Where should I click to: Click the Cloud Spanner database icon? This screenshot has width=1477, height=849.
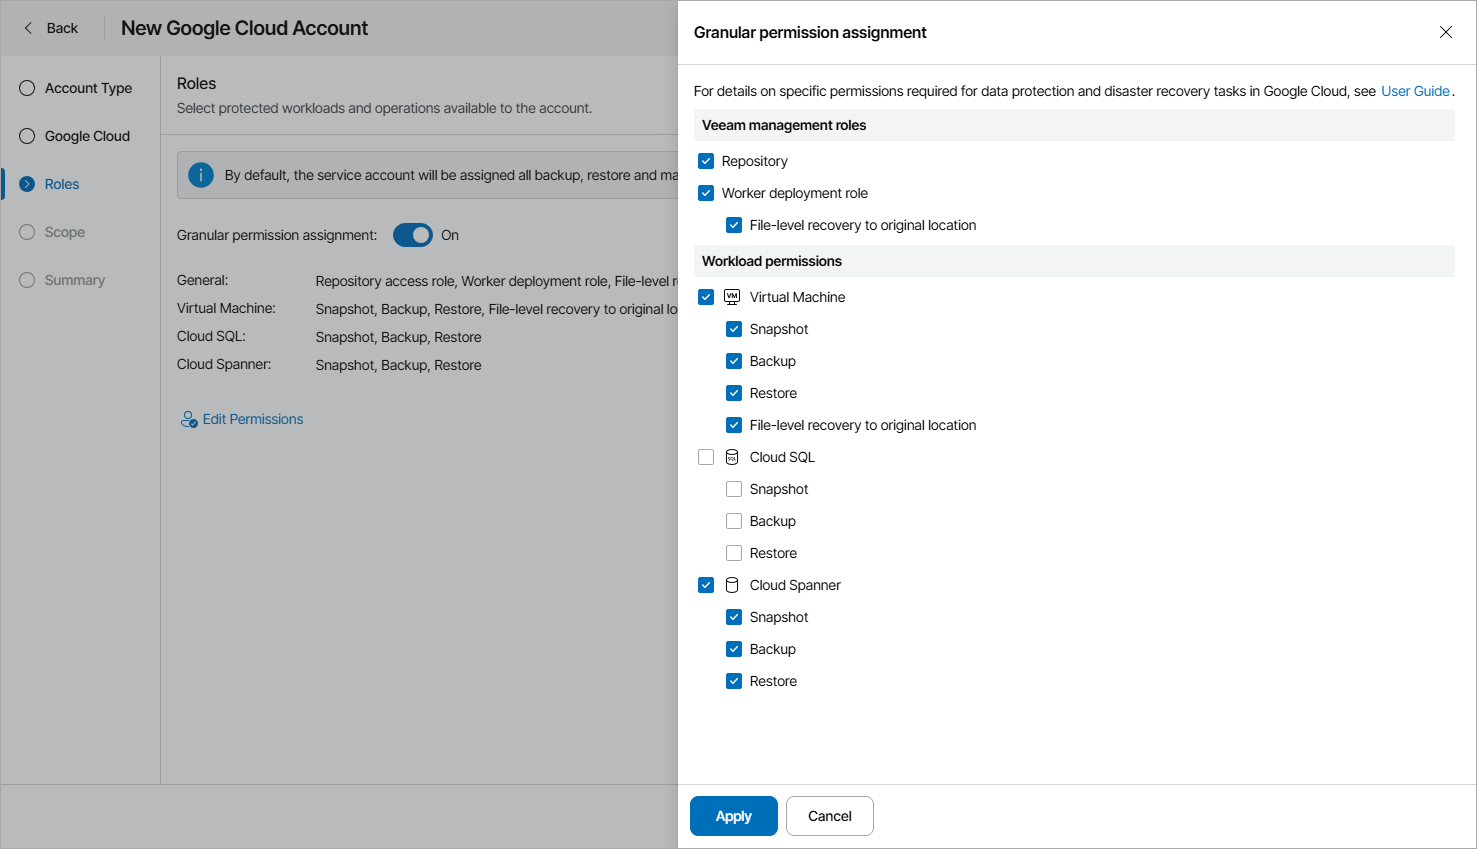732,585
